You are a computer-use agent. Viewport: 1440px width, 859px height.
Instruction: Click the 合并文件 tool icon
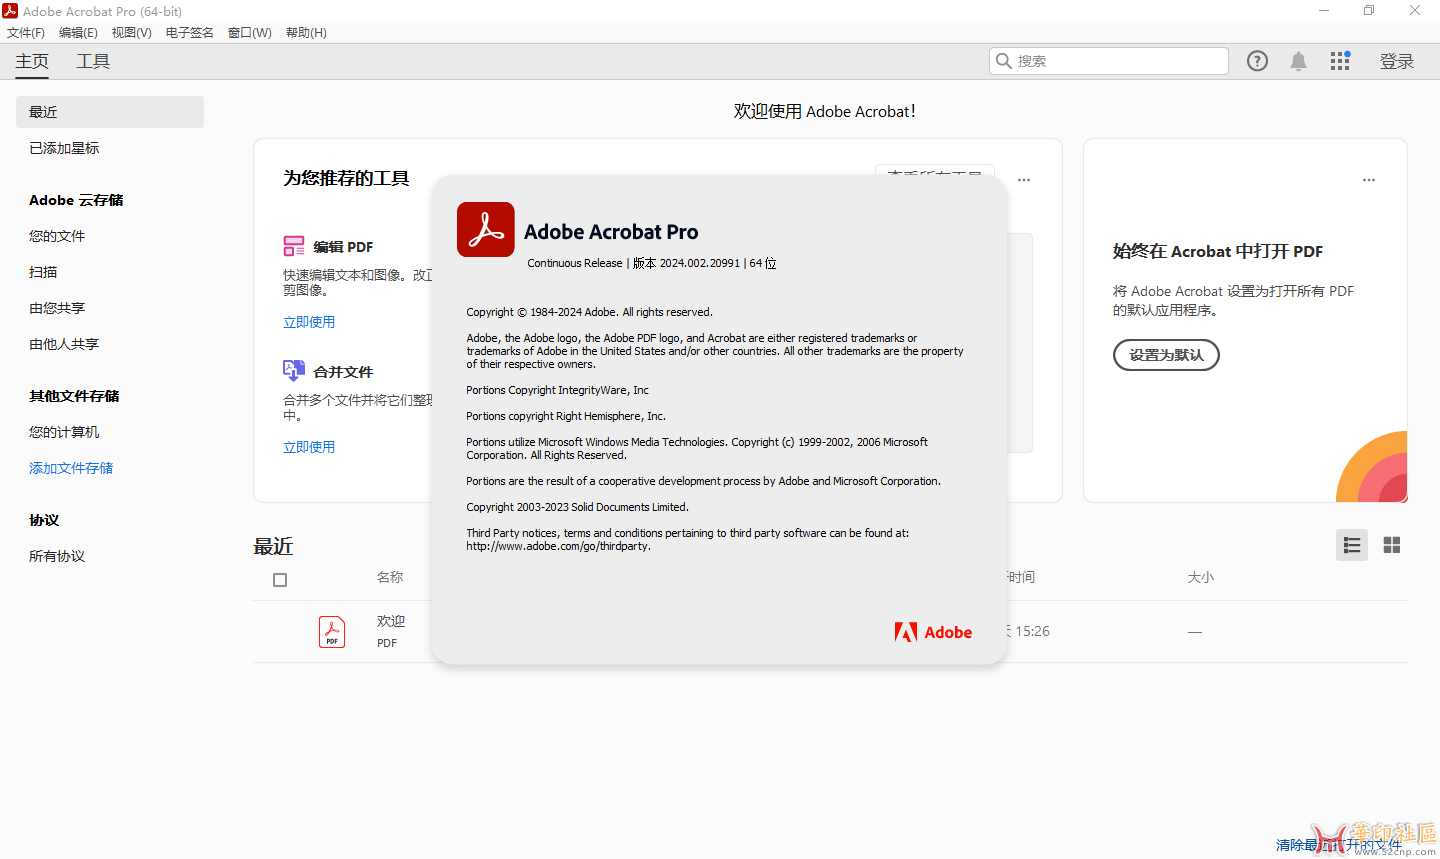[x=294, y=371]
